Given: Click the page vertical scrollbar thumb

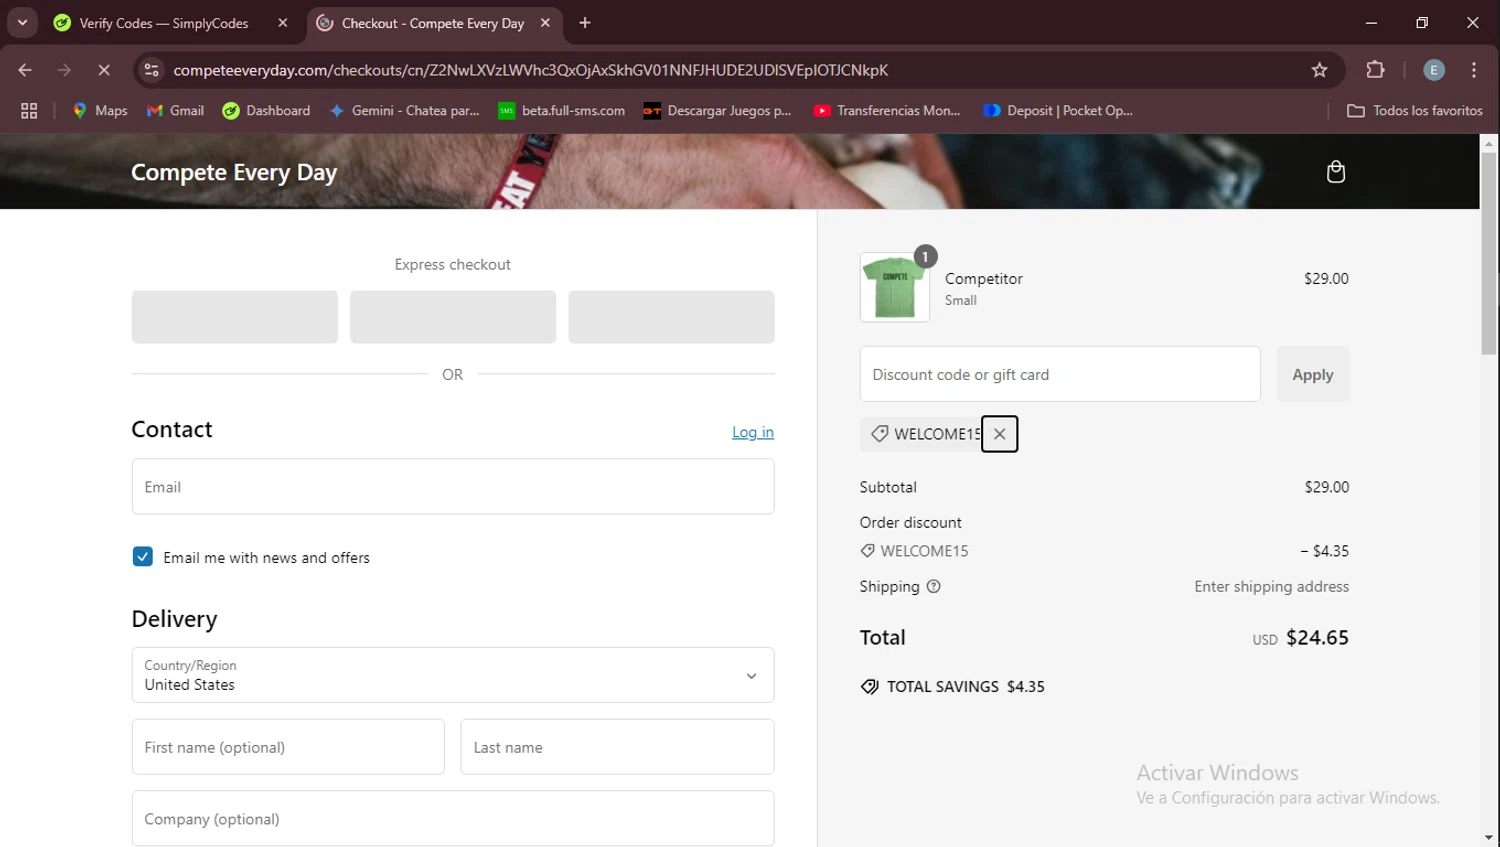Looking at the screenshot, I should click(1489, 253).
